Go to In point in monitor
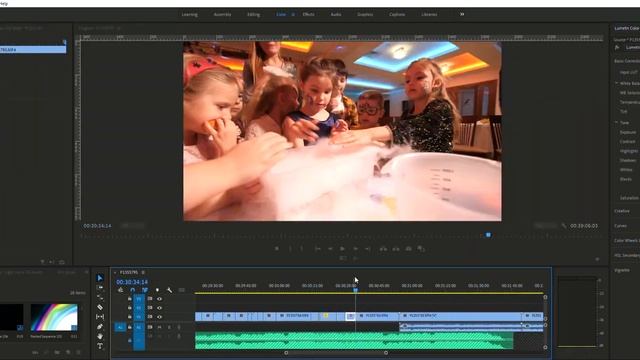This screenshot has height=360, width=640. coord(318,249)
